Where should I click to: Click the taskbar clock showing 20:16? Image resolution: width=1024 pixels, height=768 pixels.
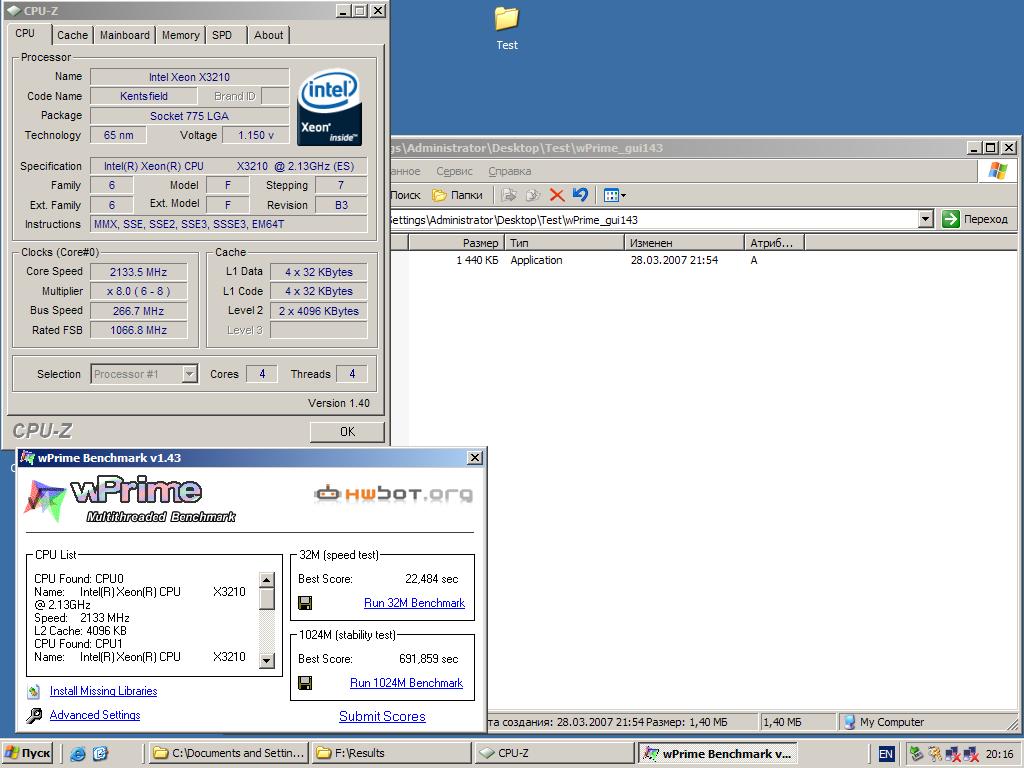click(999, 754)
